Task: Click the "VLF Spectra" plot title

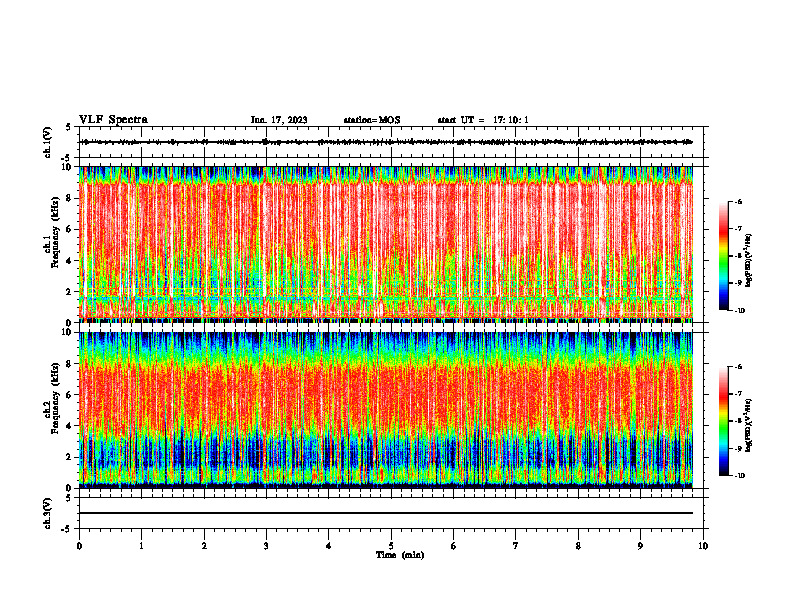Action: tap(113, 120)
